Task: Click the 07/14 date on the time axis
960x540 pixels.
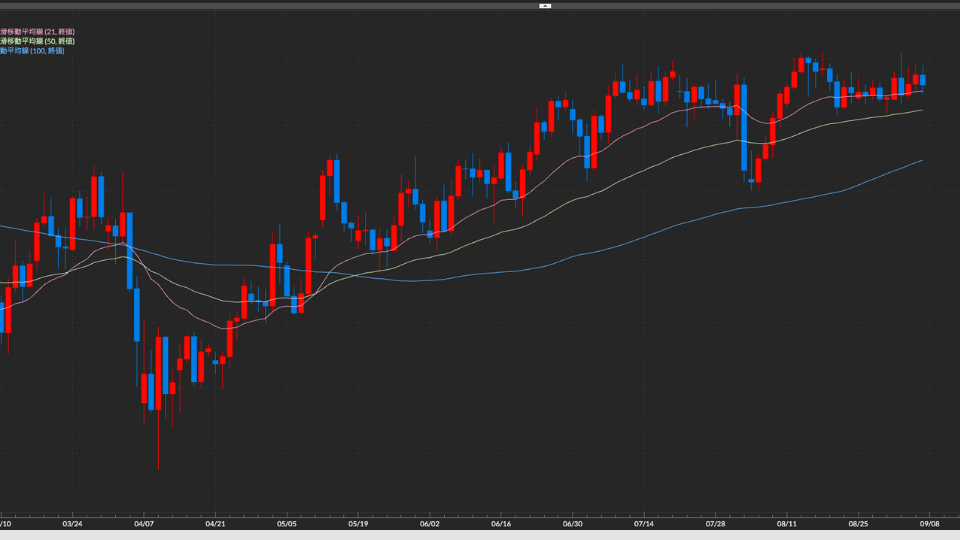Action: click(645, 523)
